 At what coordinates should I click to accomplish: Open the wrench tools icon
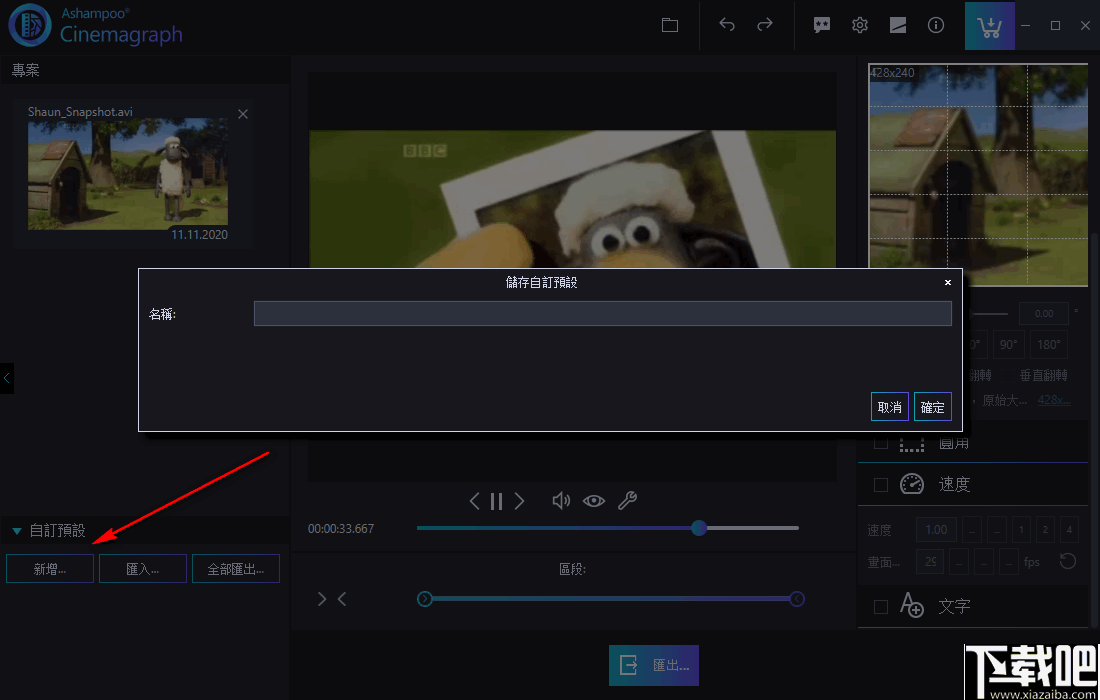click(x=627, y=501)
